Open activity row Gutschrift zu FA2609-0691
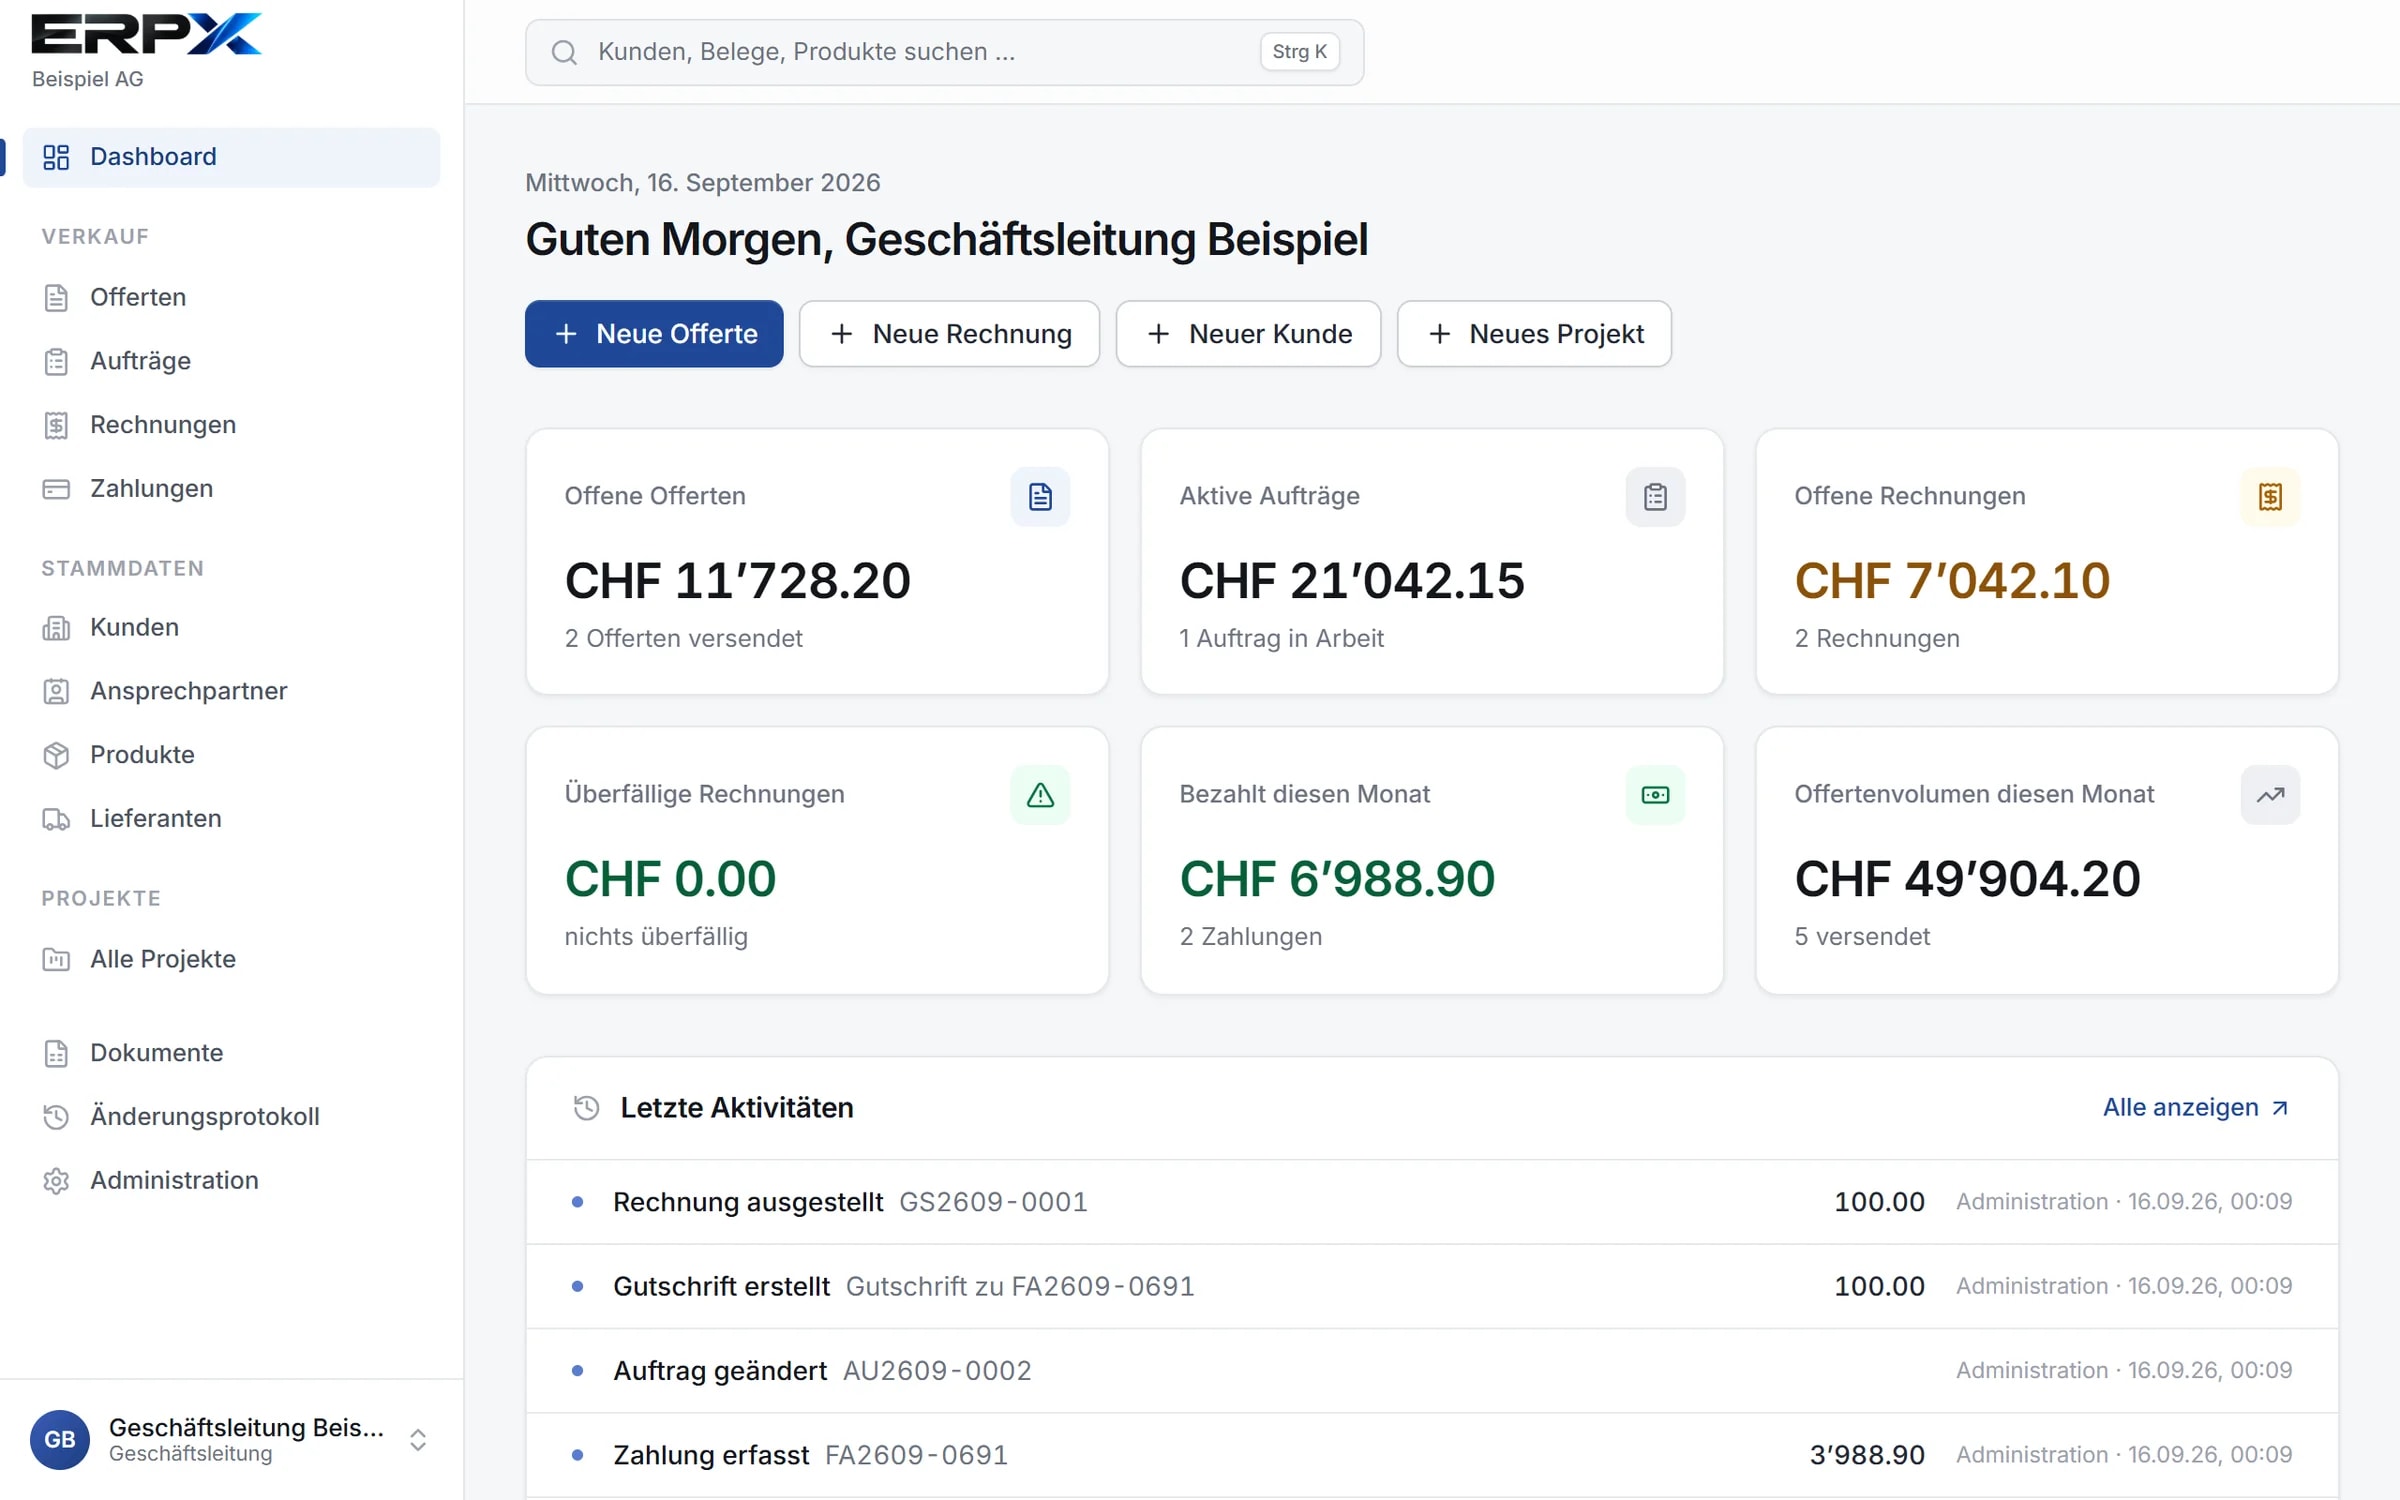 coord(1432,1286)
